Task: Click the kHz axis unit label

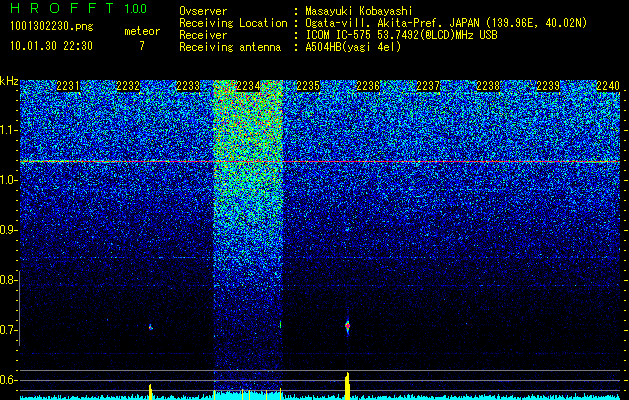Action: pyautogui.click(x=9, y=81)
